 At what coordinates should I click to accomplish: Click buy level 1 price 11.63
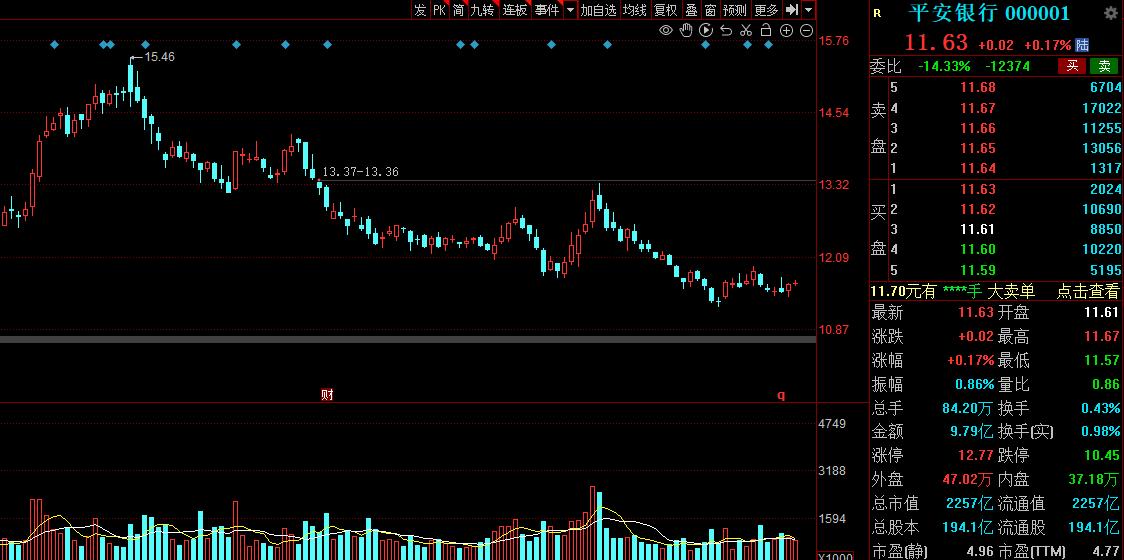click(x=978, y=189)
